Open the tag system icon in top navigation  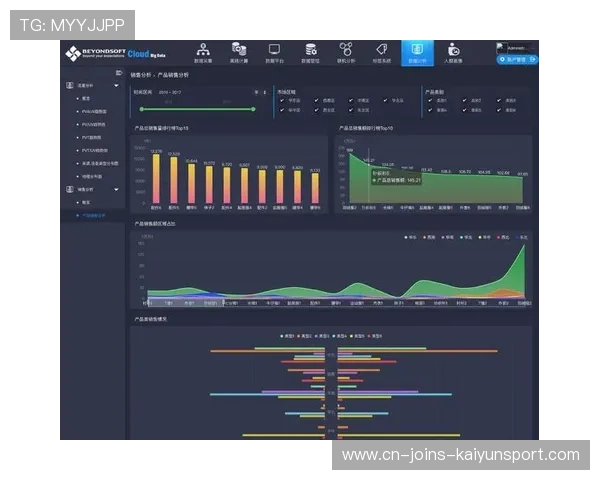[381, 52]
